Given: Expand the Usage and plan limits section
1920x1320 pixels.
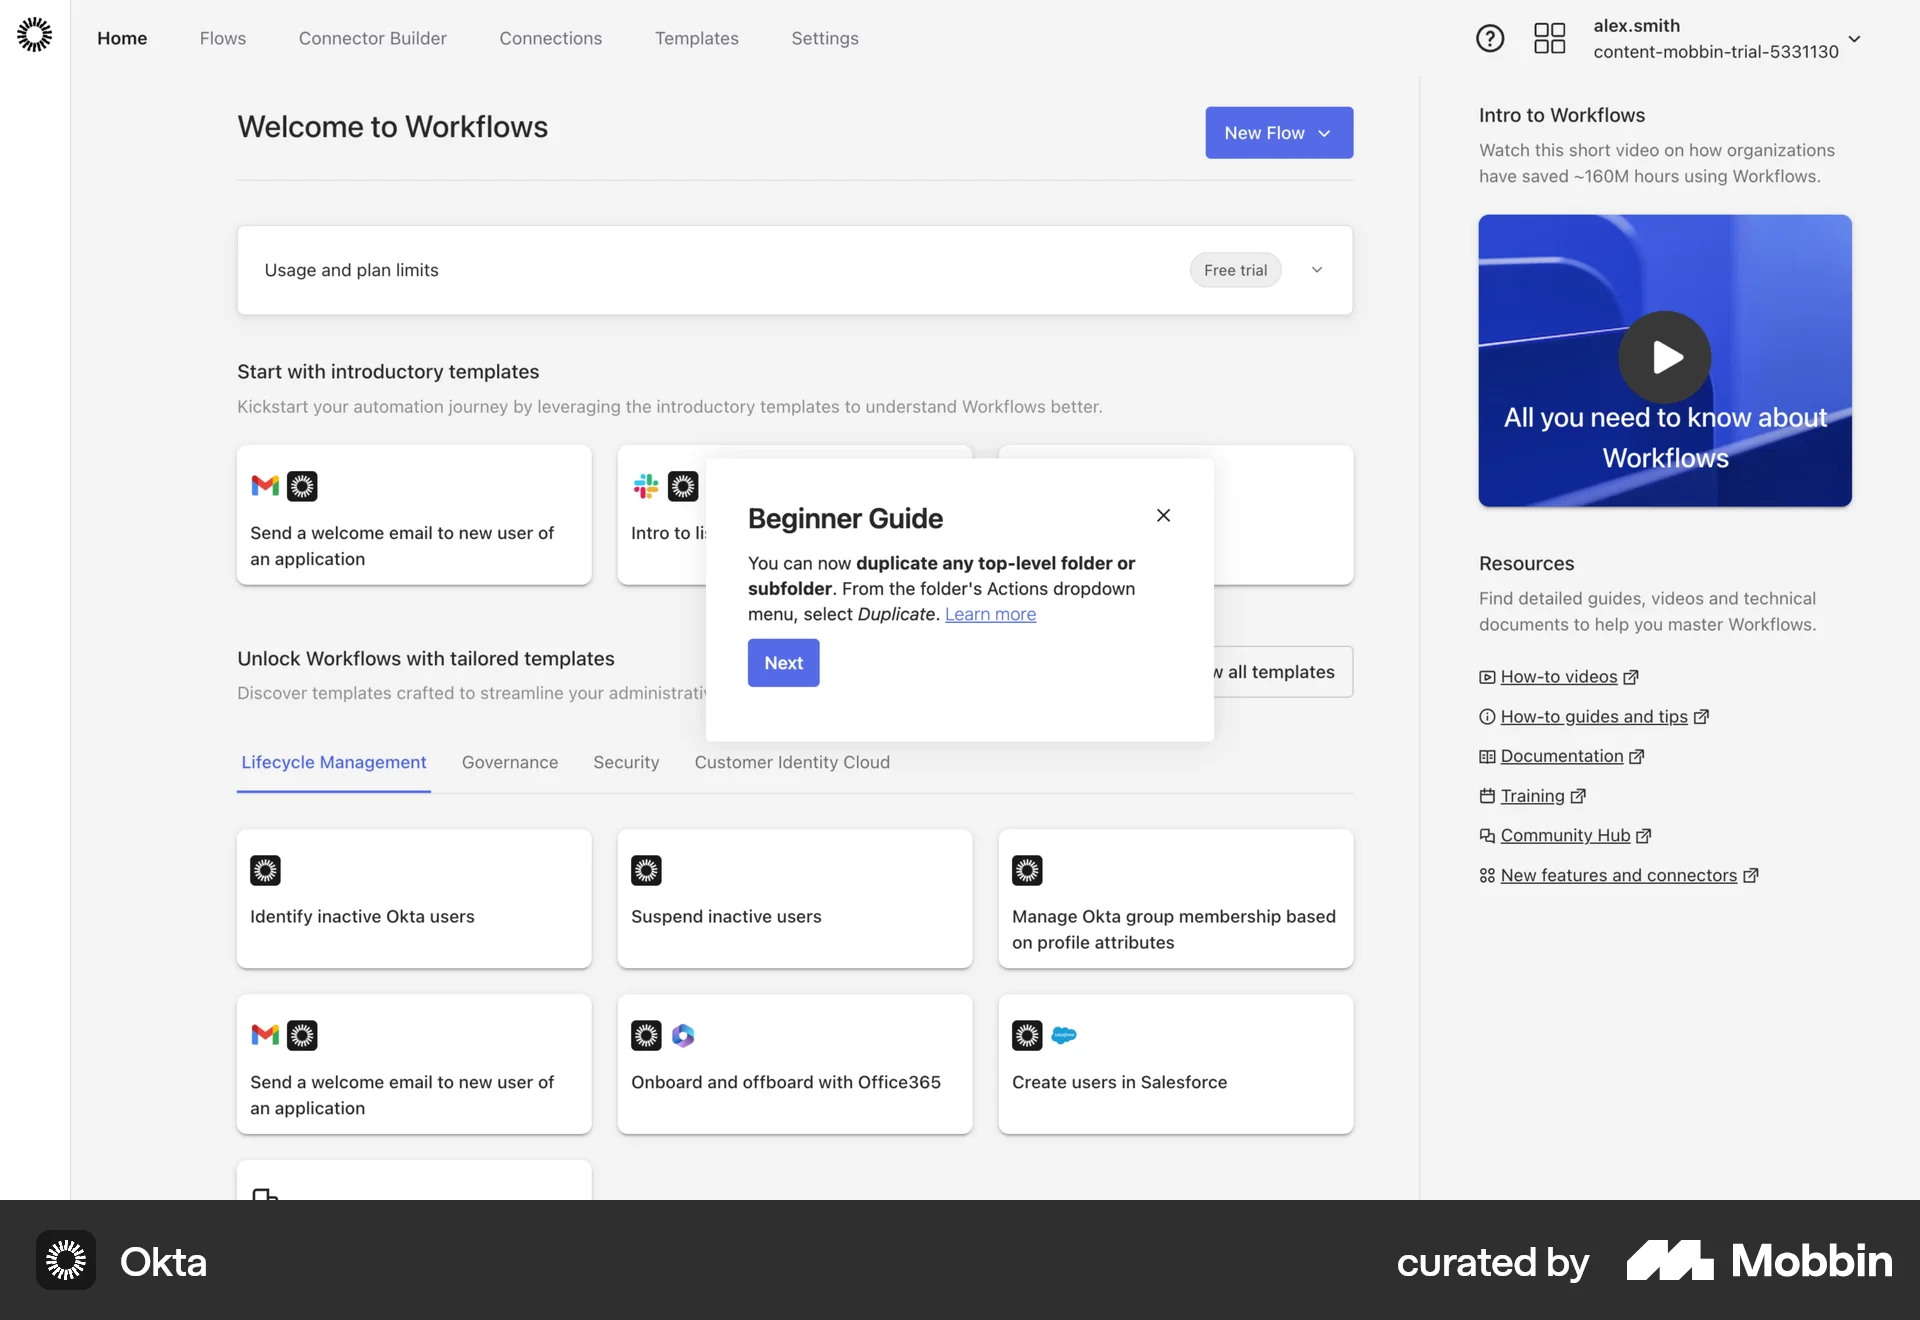Looking at the screenshot, I should (1317, 270).
